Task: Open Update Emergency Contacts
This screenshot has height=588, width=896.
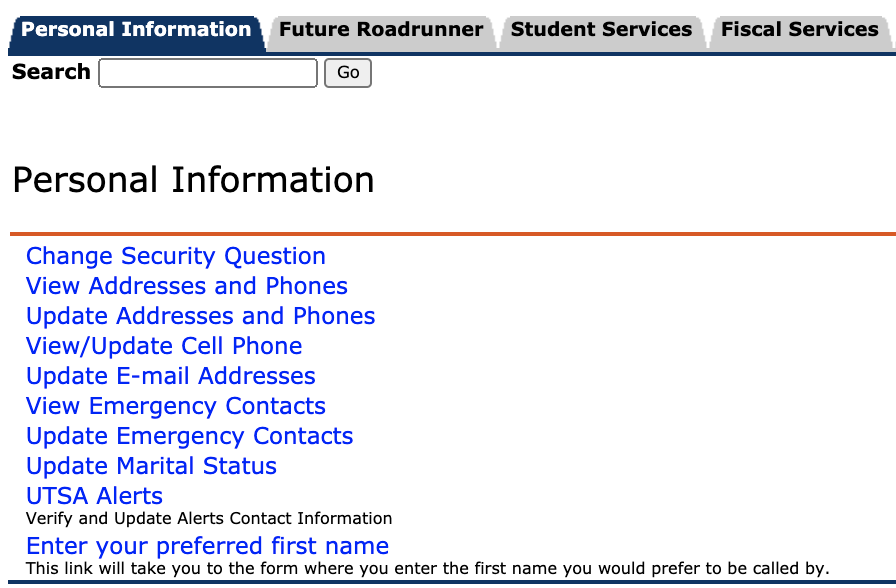Action: pyautogui.click(x=189, y=436)
